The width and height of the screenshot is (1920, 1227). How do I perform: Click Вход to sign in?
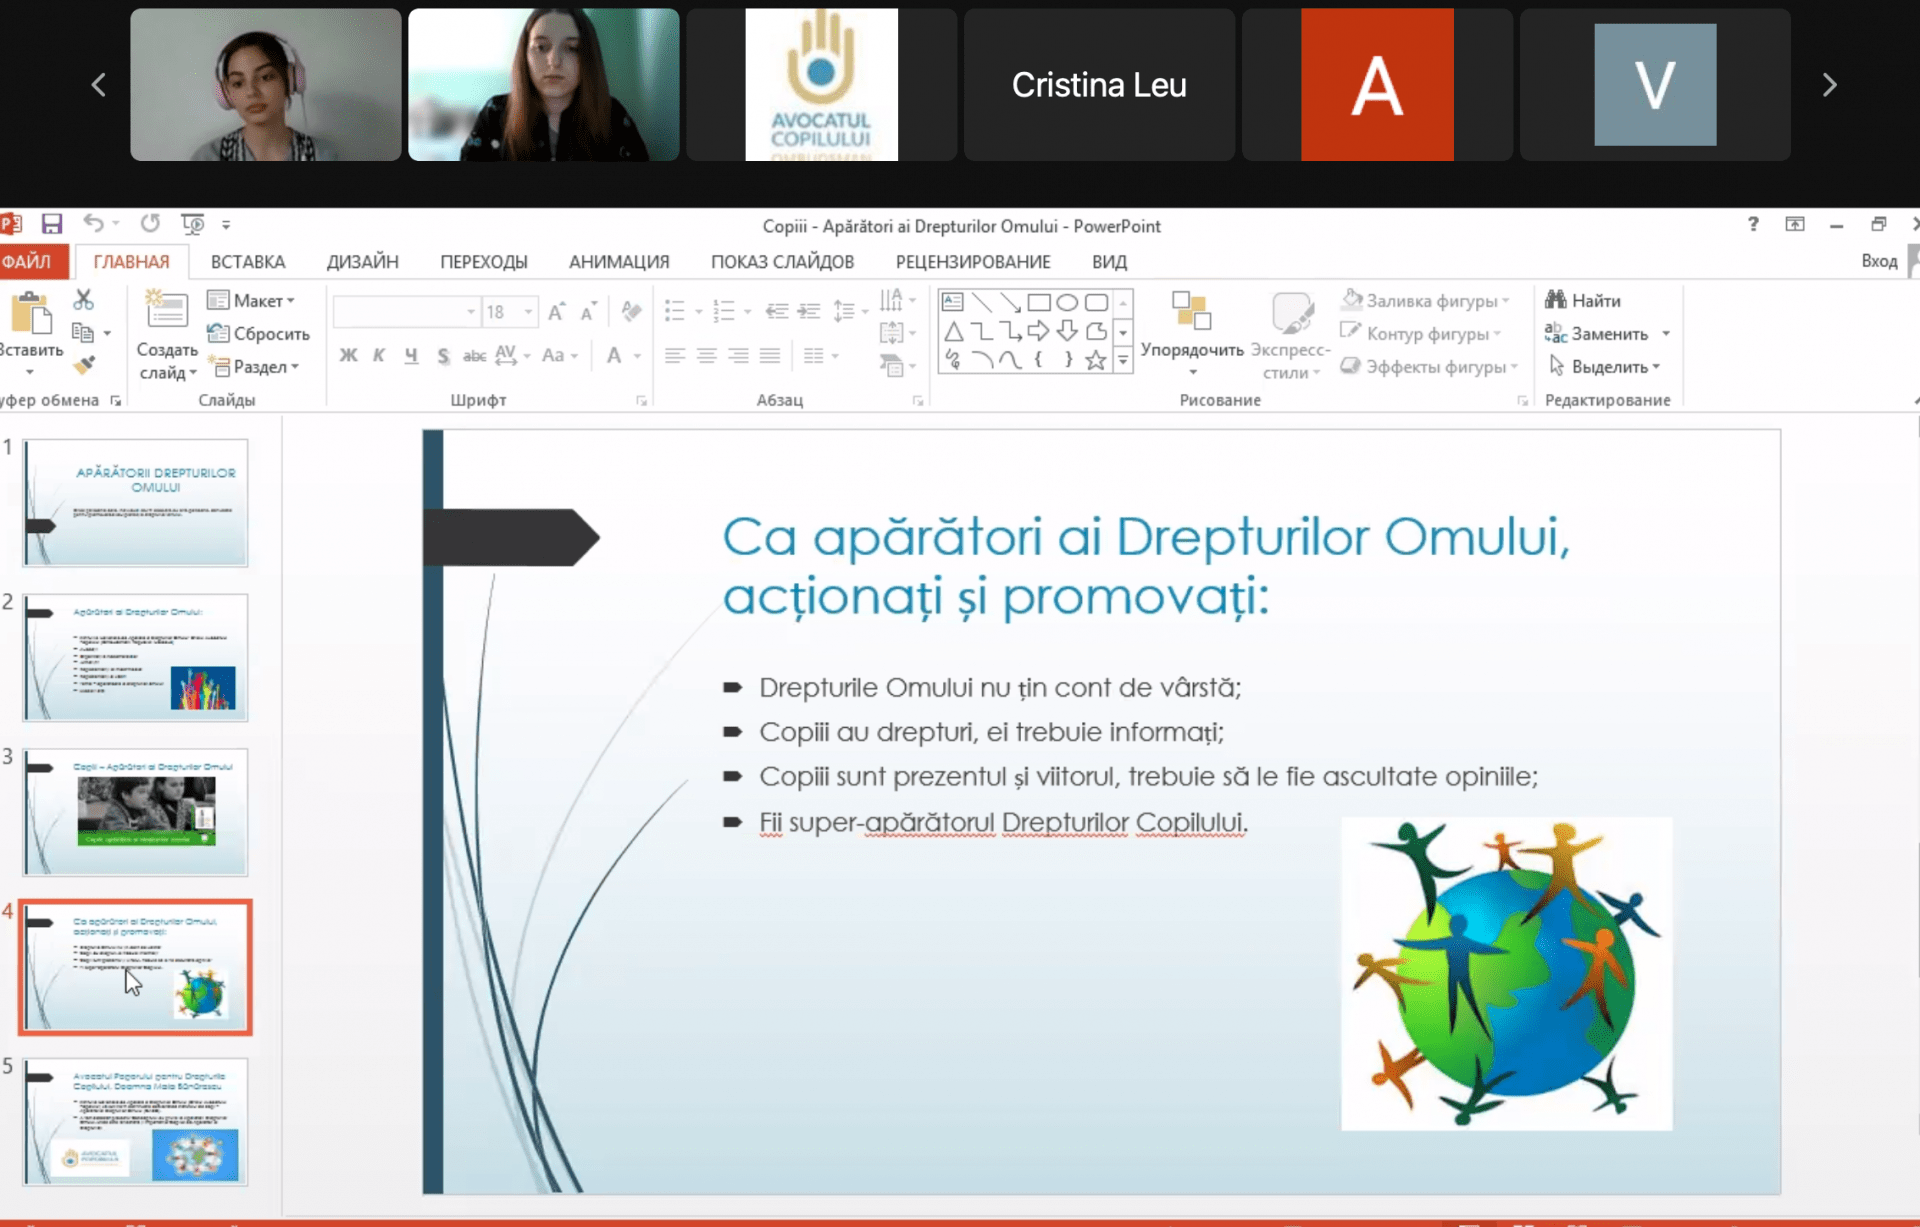point(1879,261)
